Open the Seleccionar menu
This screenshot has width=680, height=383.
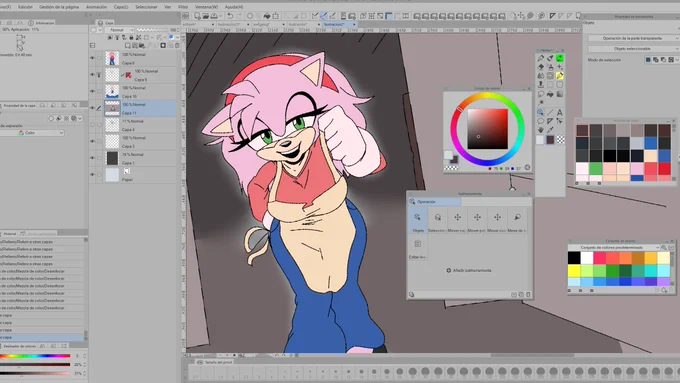[x=146, y=7]
